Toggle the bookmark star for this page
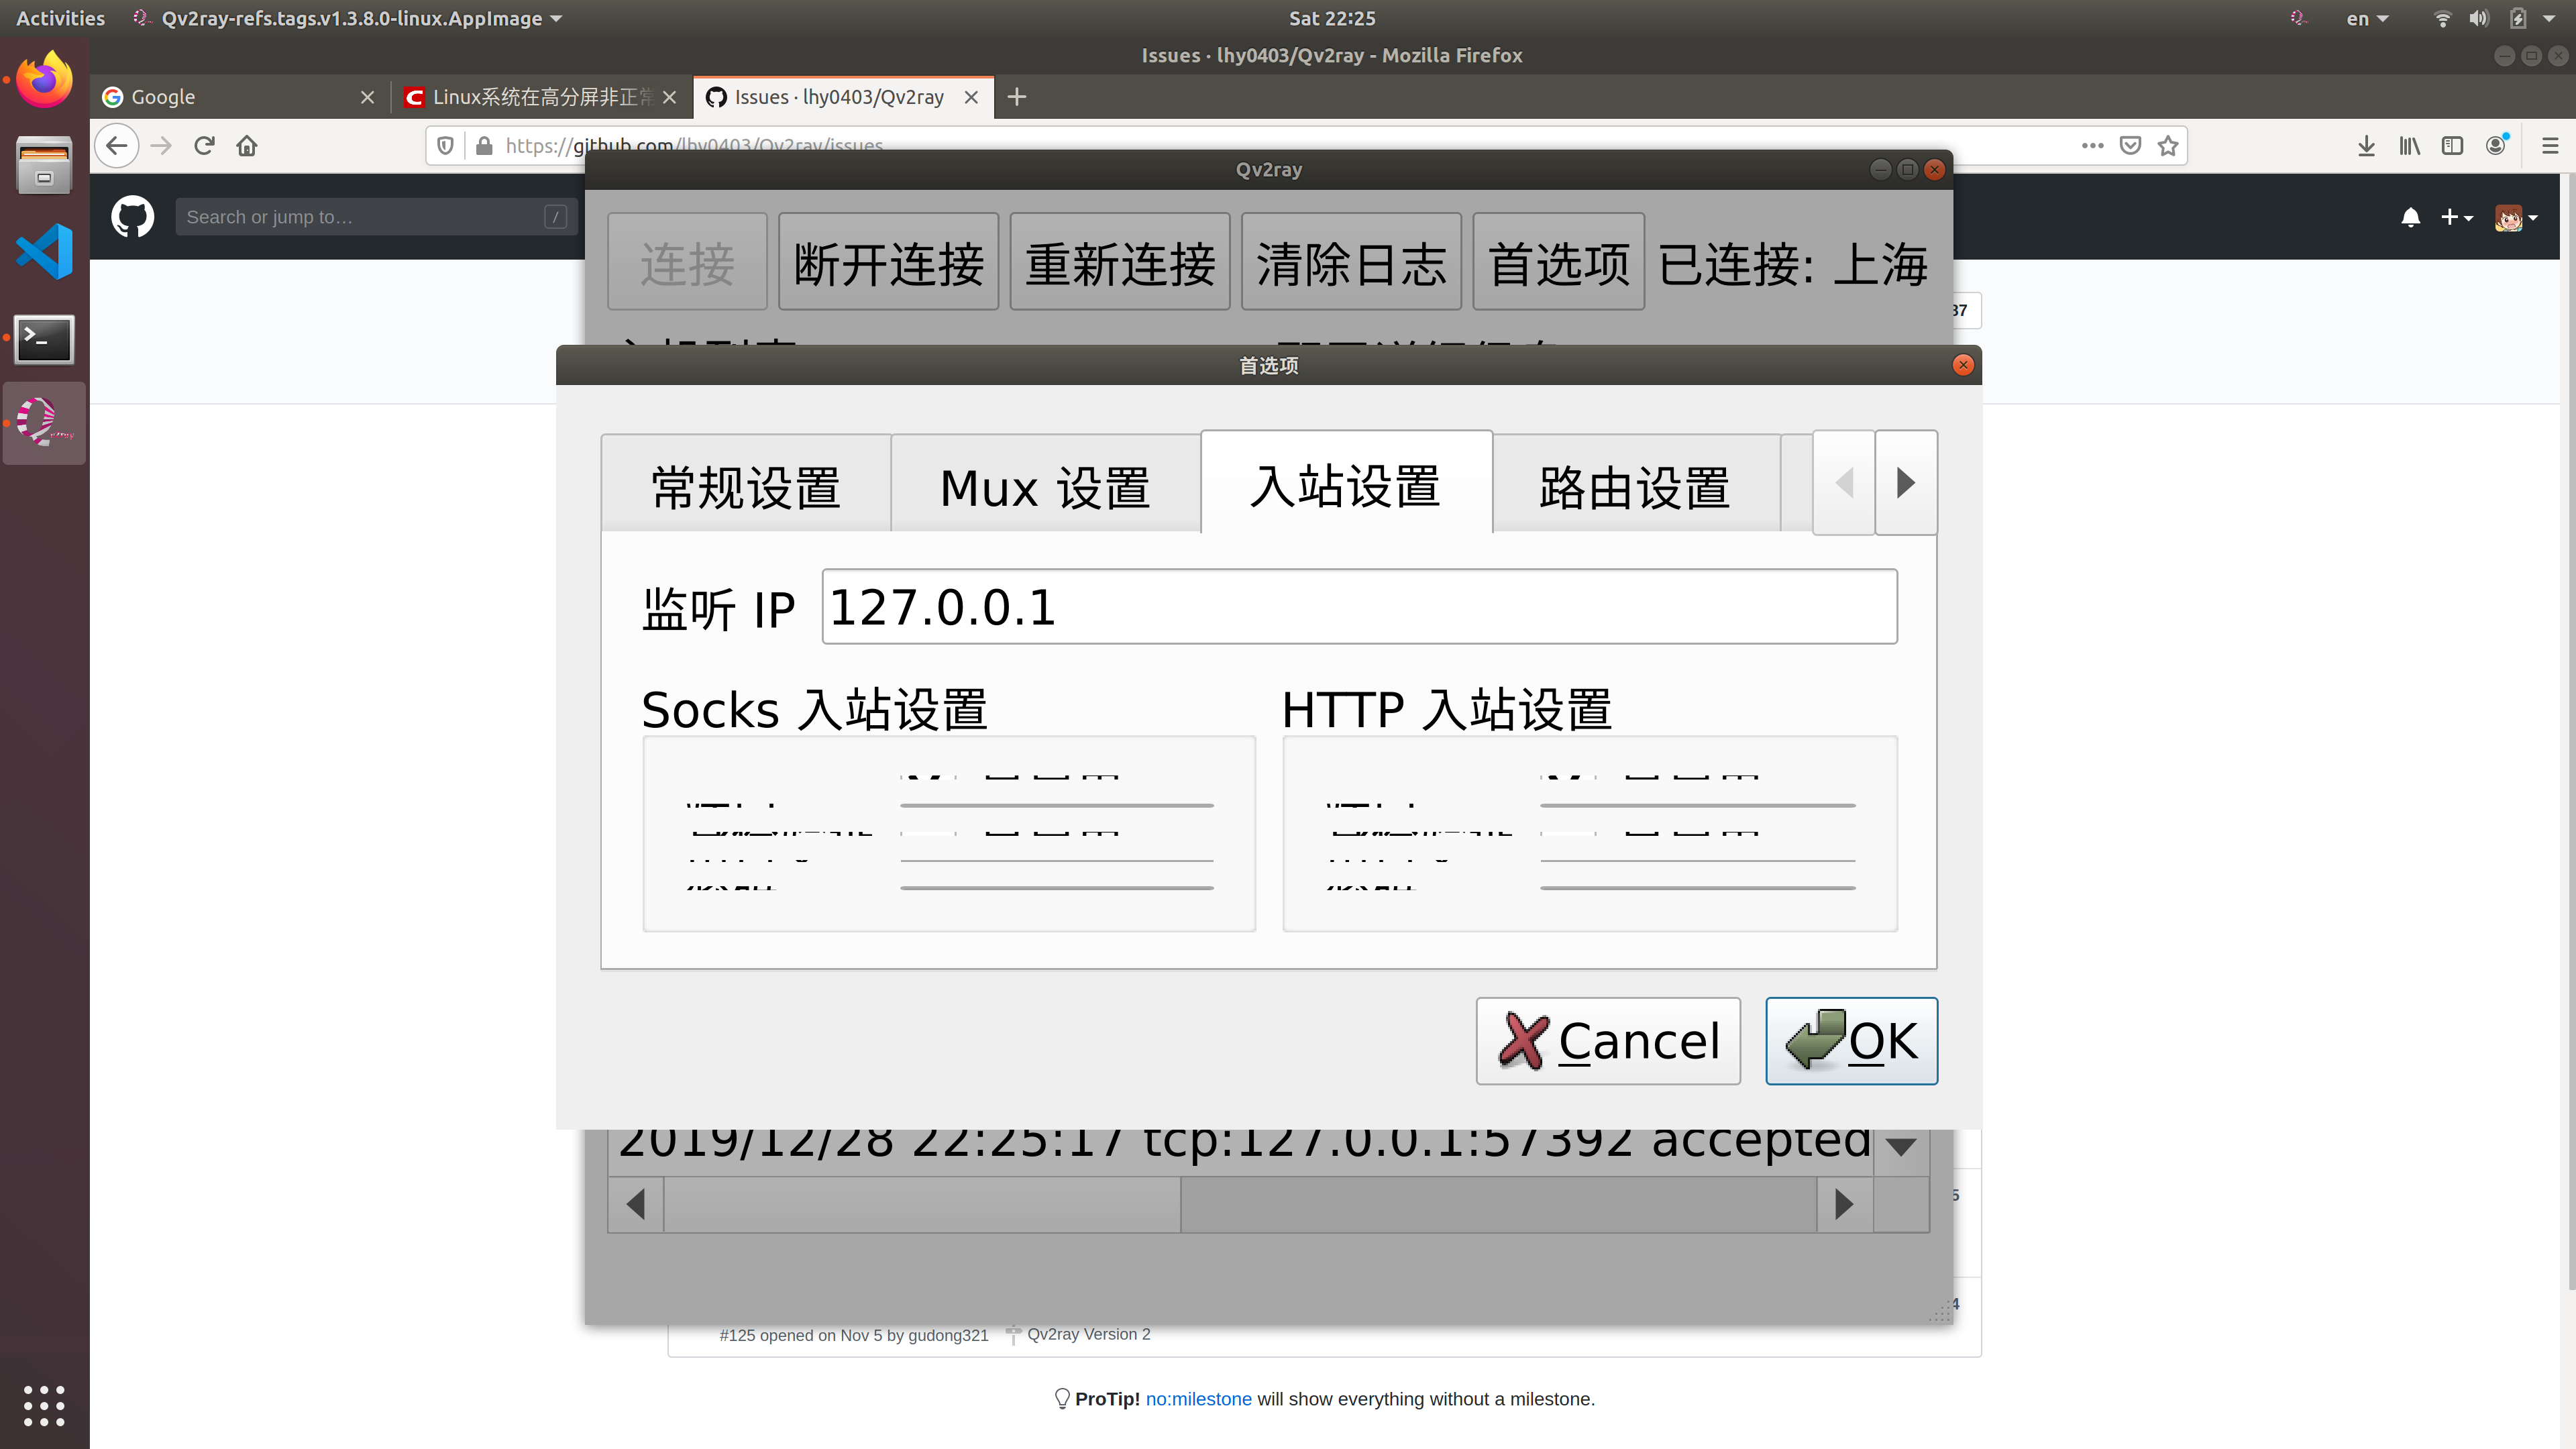Image resolution: width=2576 pixels, height=1449 pixels. pos(2167,145)
